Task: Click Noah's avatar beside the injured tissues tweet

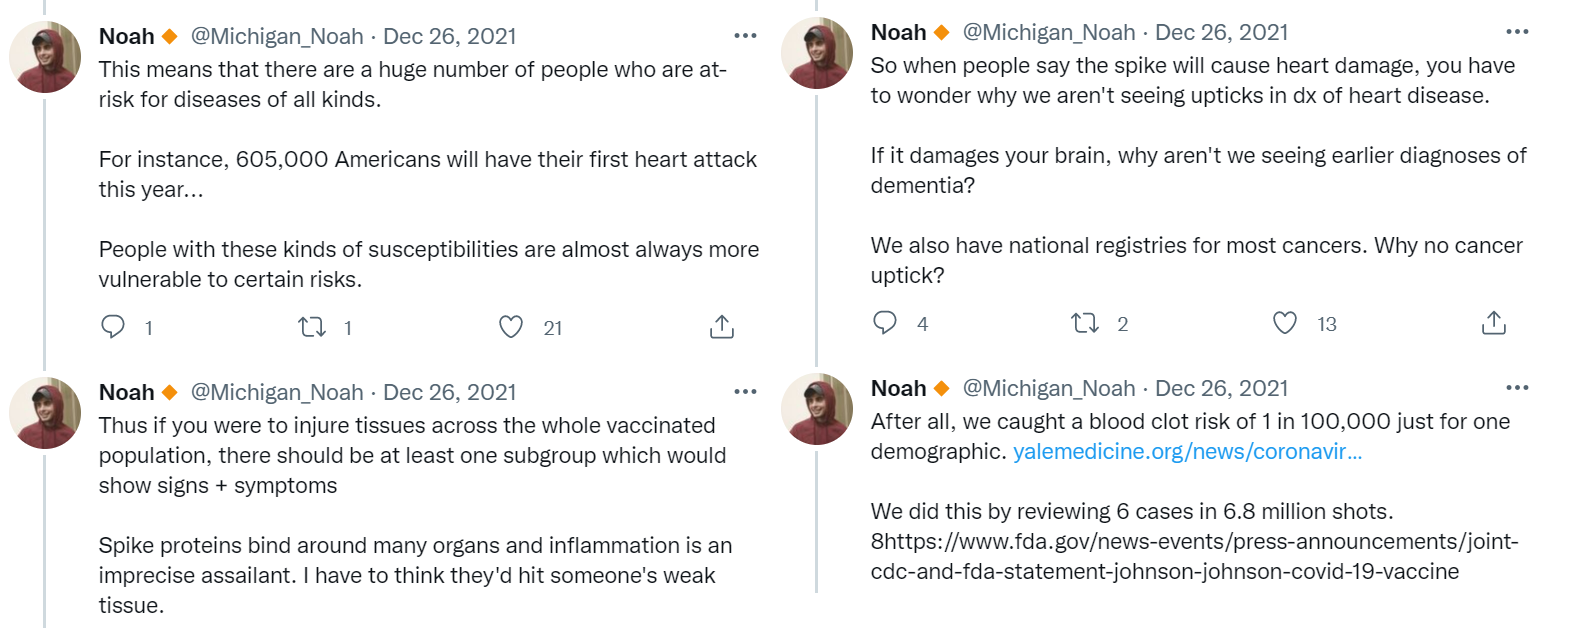Action: [x=45, y=413]
